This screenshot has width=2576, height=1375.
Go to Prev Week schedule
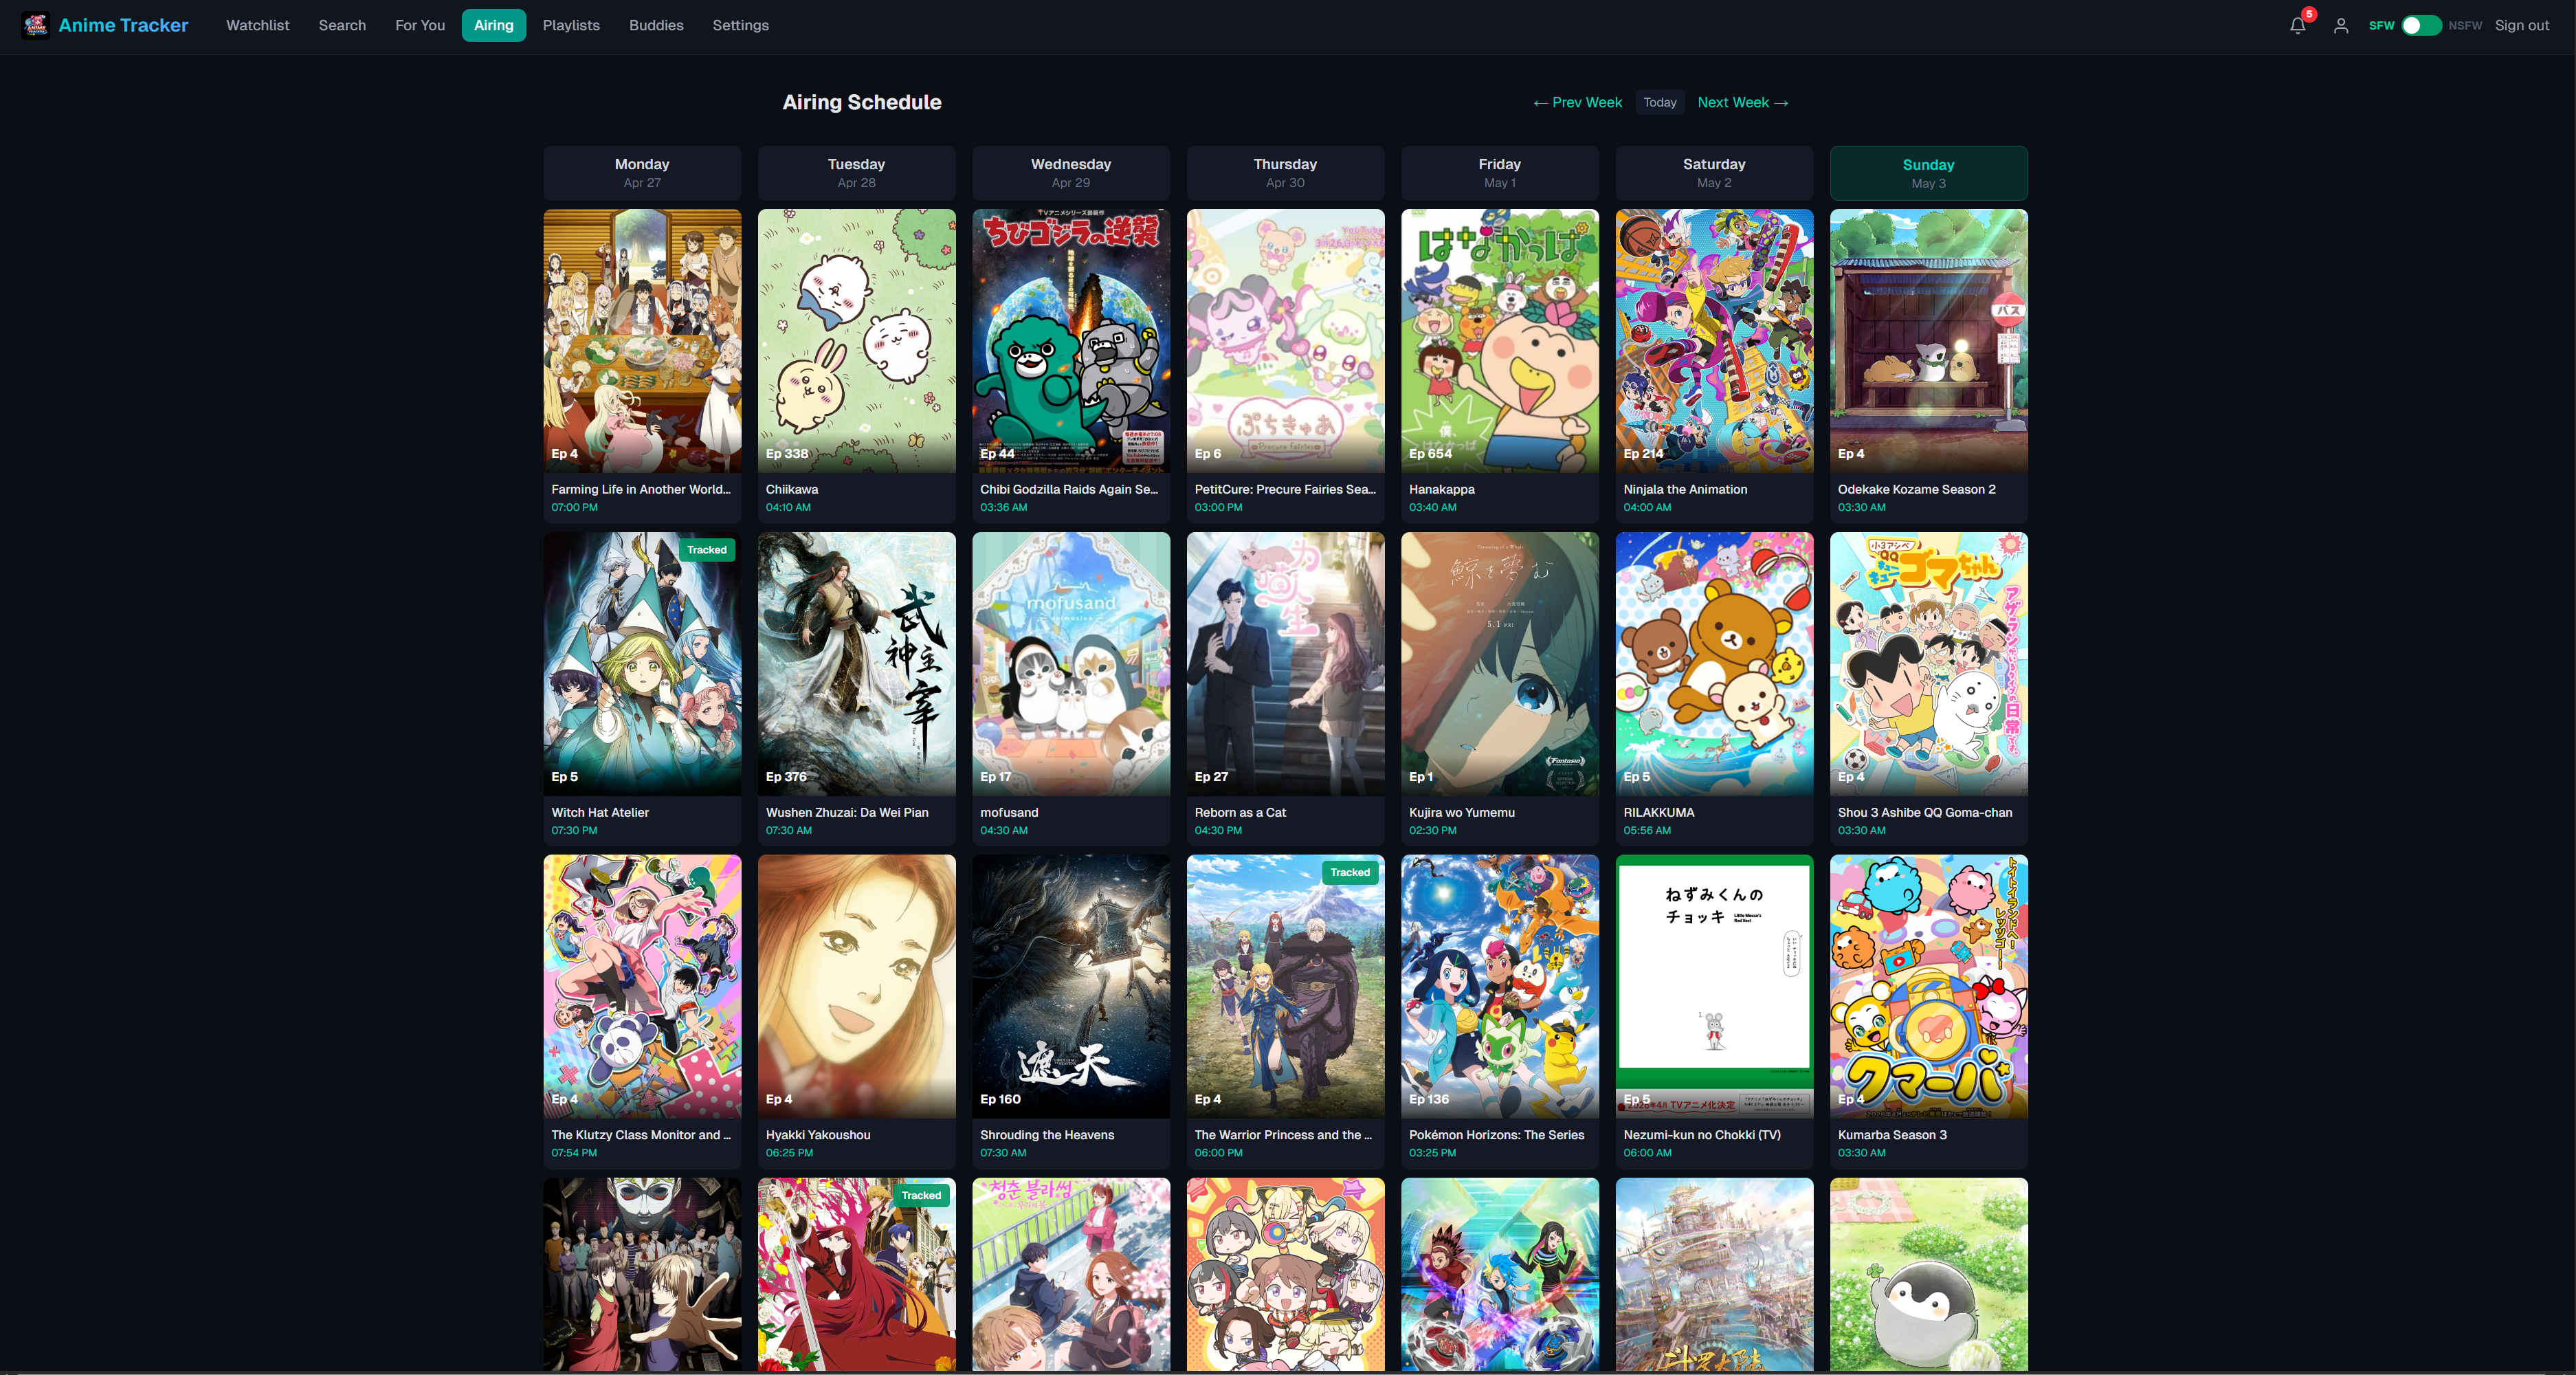1578,102
